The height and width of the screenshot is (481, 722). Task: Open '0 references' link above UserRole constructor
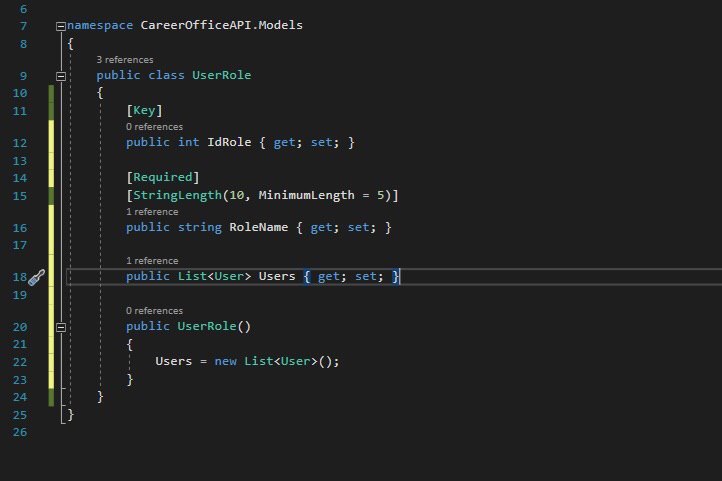(x=154, y=311)
